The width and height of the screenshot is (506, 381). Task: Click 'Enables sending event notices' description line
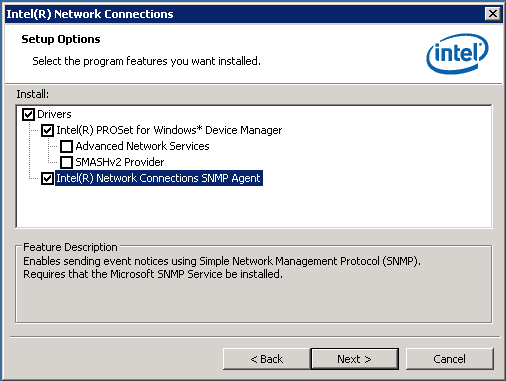coord(222,261)
